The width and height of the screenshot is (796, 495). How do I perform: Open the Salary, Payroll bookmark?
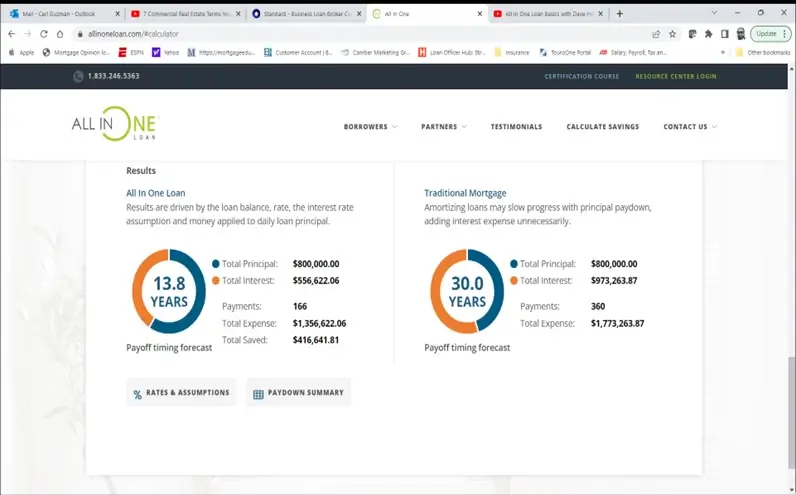click(633, 52)
